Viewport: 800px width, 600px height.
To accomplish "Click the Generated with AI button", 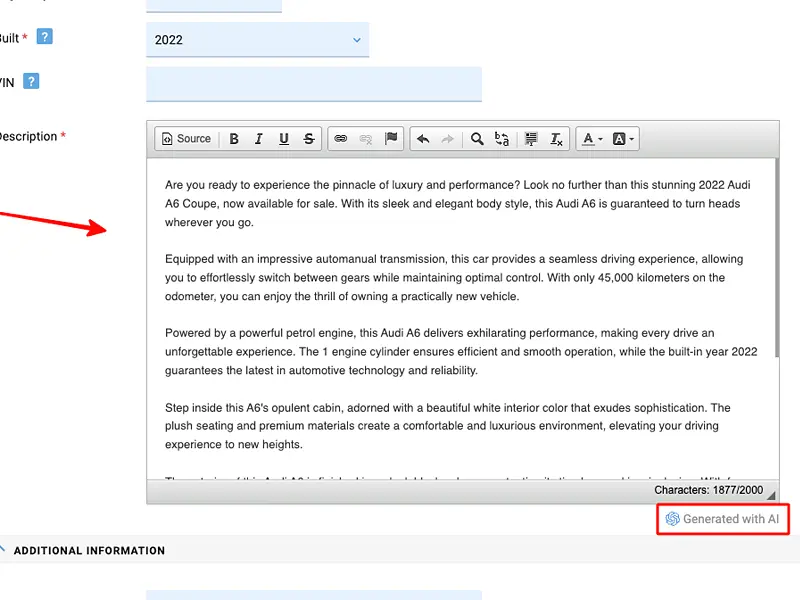I will pyautogui.click(x=723, y=519).
